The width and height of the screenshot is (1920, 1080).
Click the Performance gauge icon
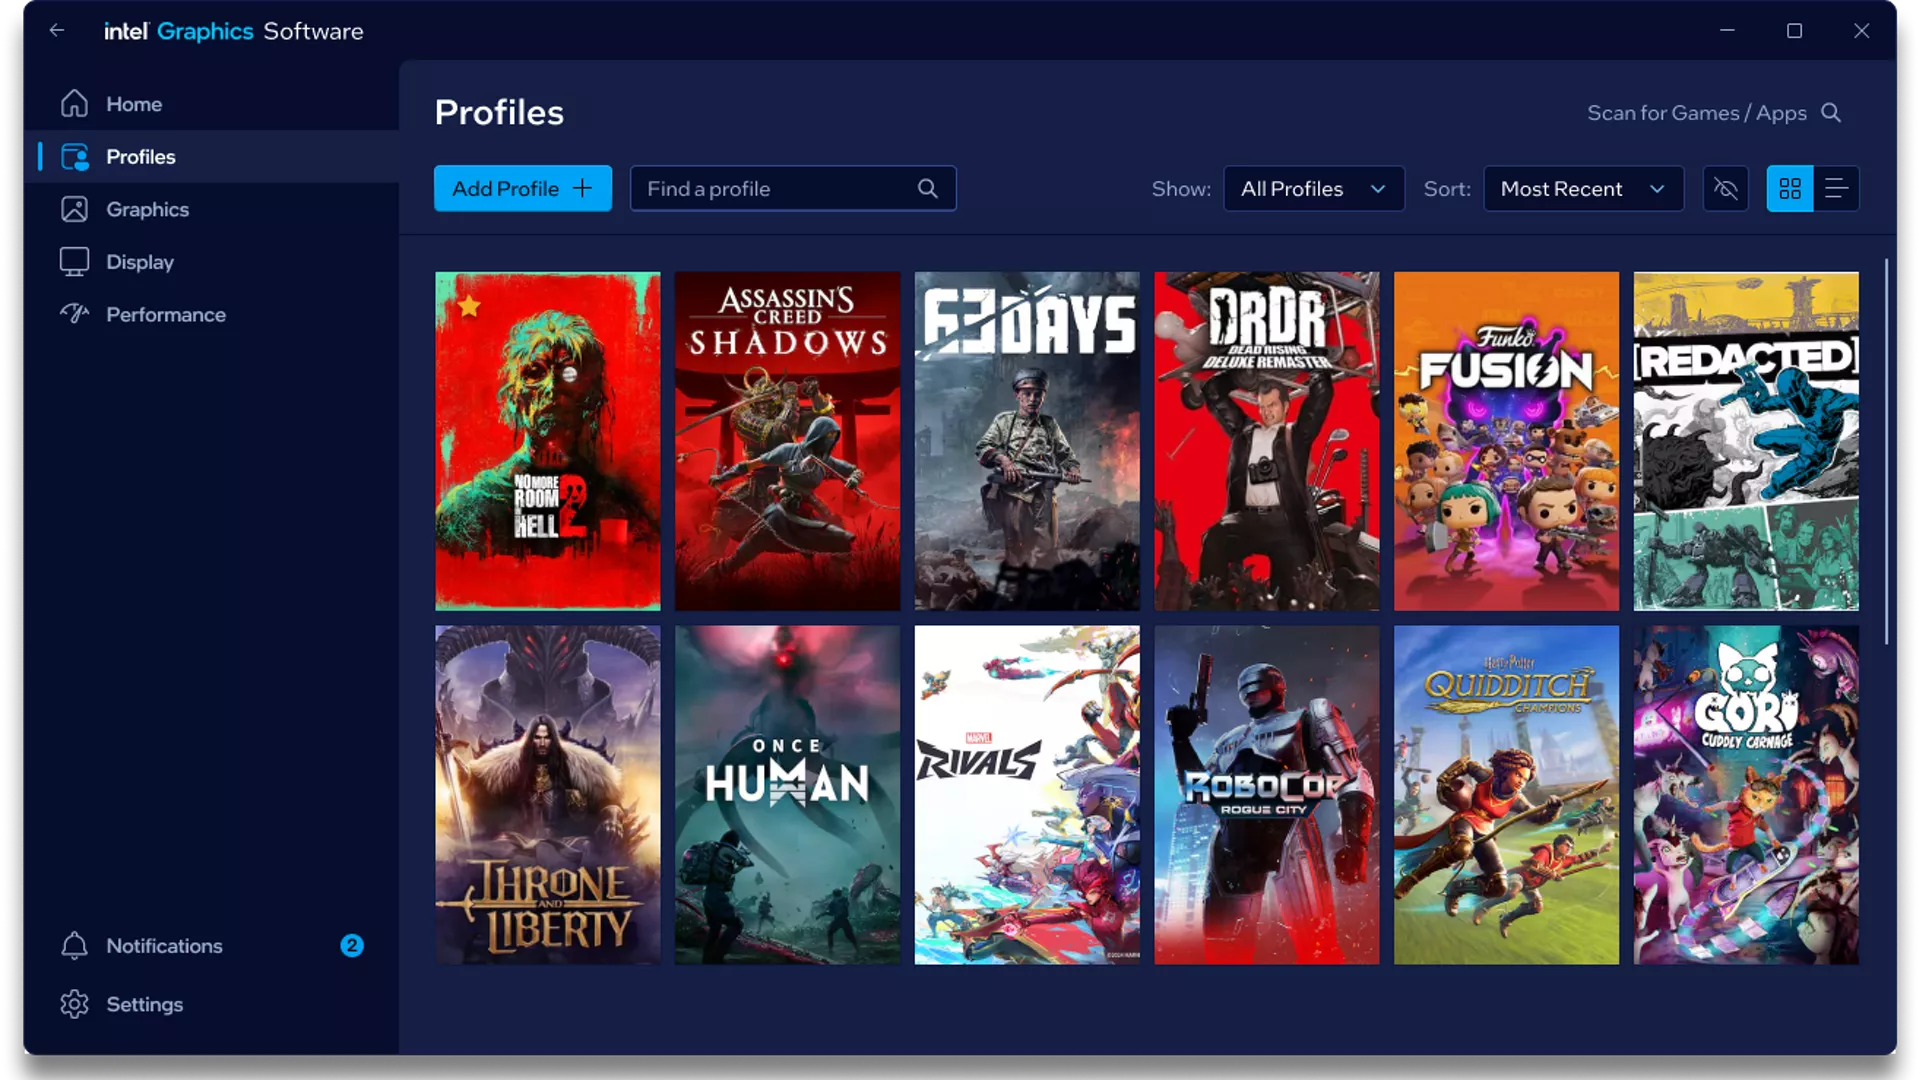tap(74, 314)
